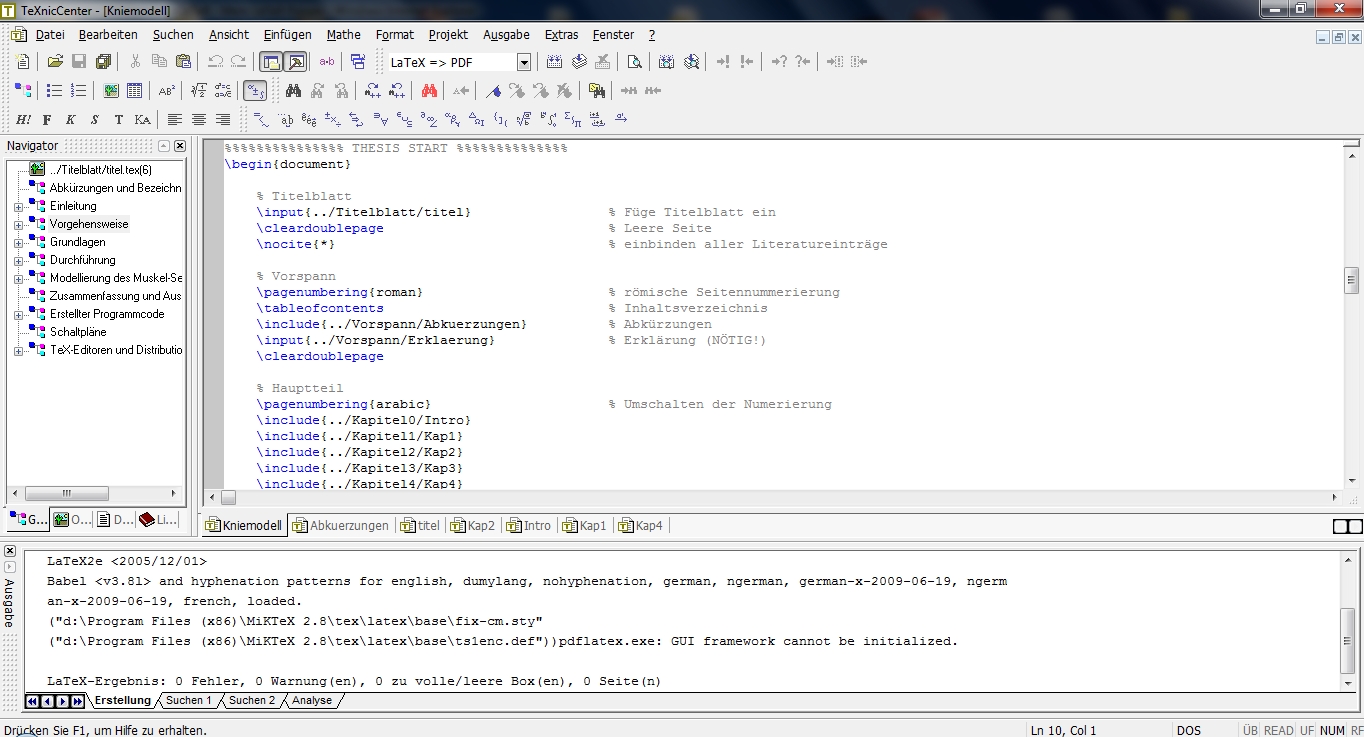Click the save all files icon
The height and width of the screenshot is (737, 1364).
[x=103, y=62]
